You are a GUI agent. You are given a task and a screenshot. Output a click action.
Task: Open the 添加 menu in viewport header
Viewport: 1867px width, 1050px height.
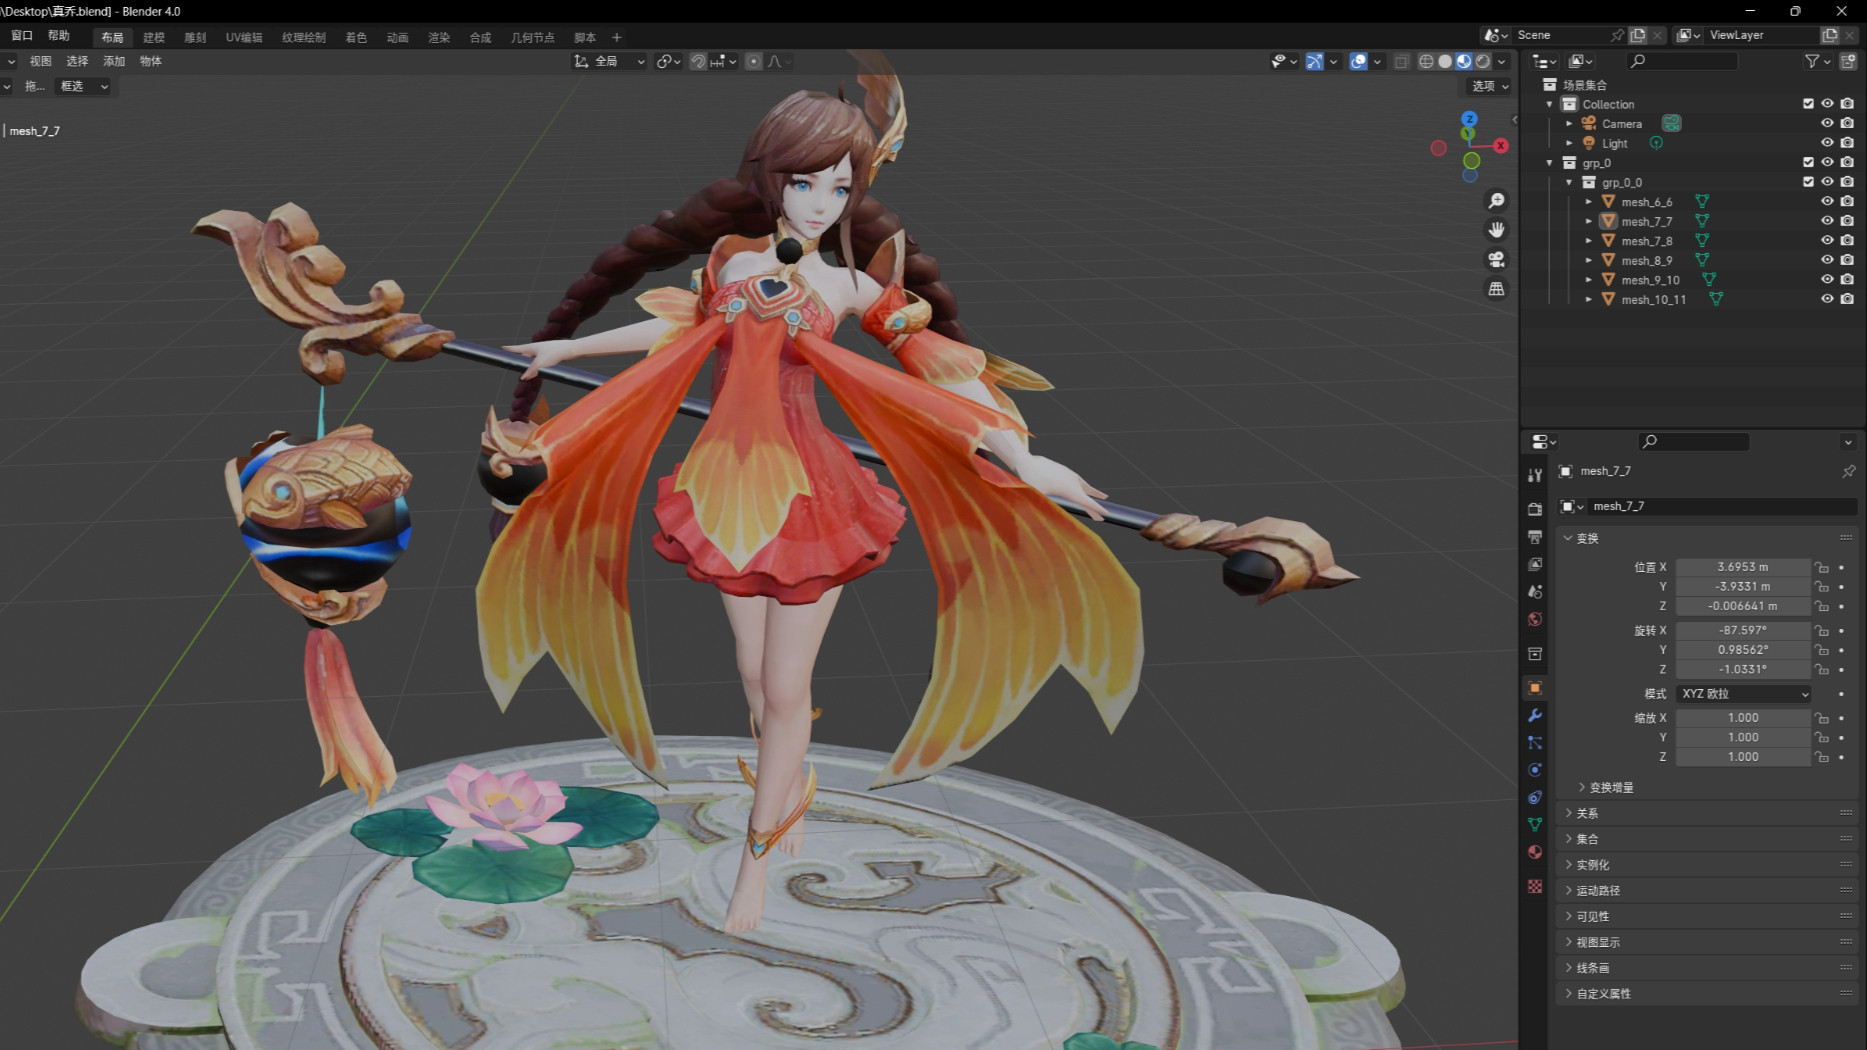[114, 62]
